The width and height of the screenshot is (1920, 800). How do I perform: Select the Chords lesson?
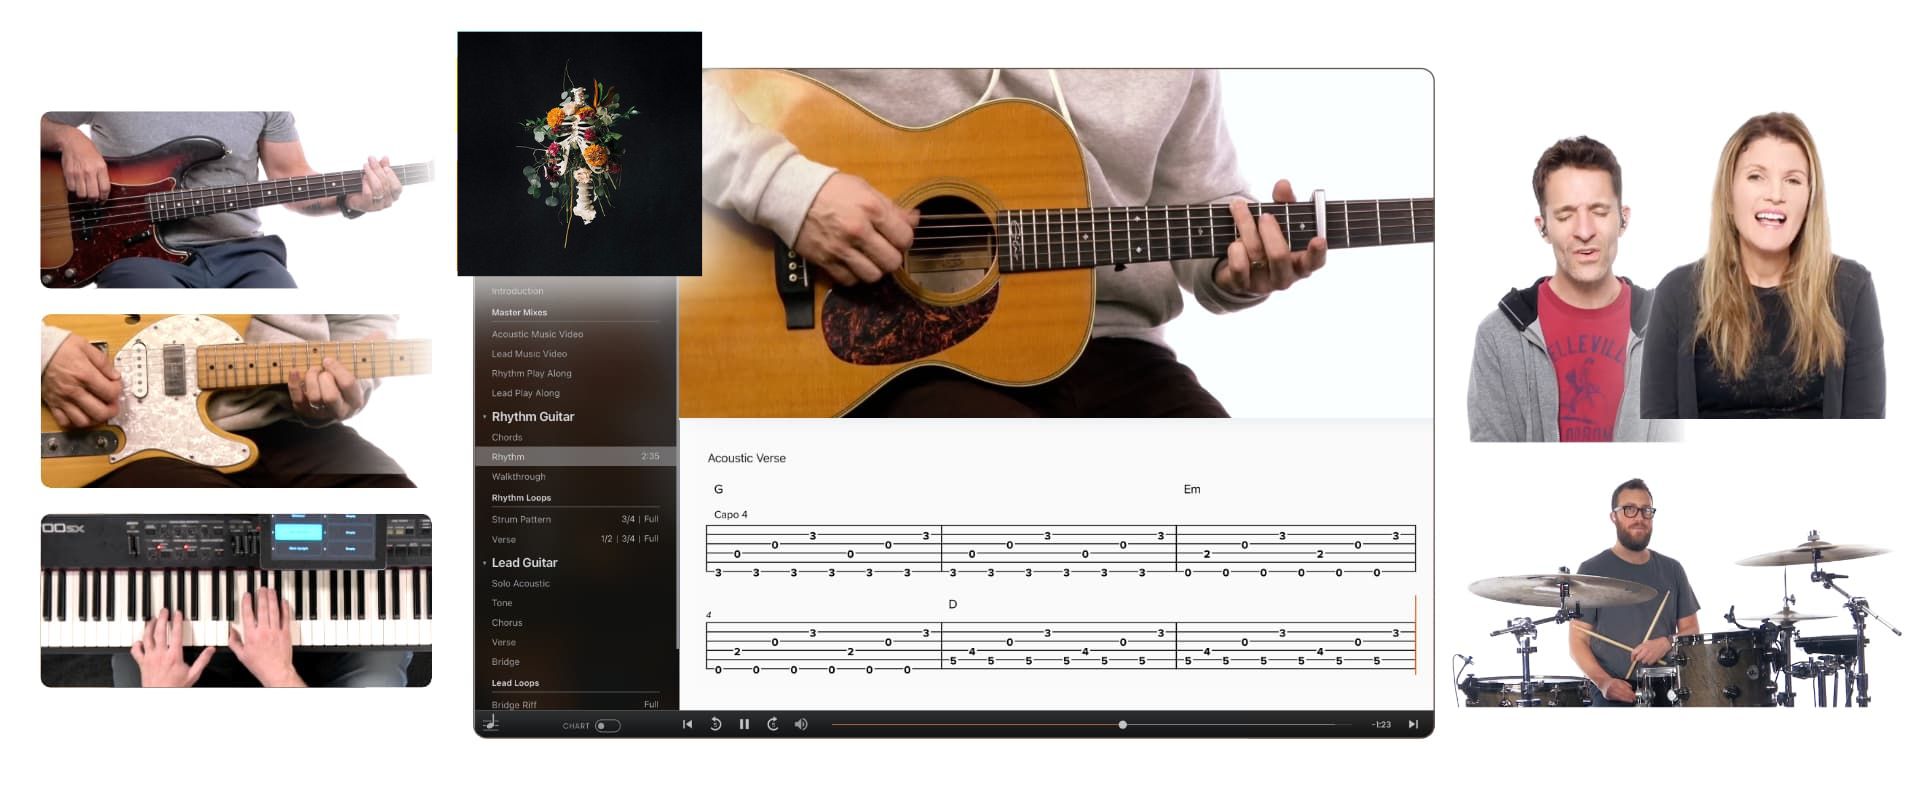507,437
